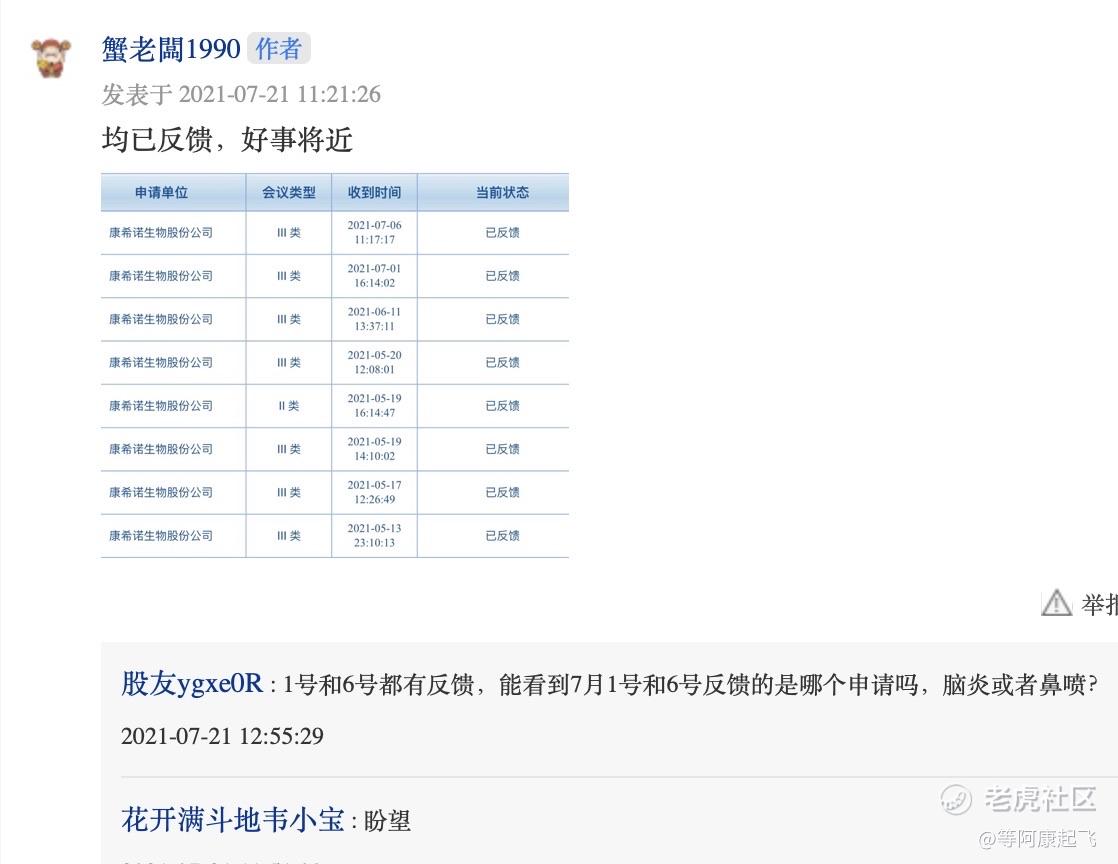The image size is (1118, 864).
Task: Click the comment text 盼望
Action: (x=387, y=821)
